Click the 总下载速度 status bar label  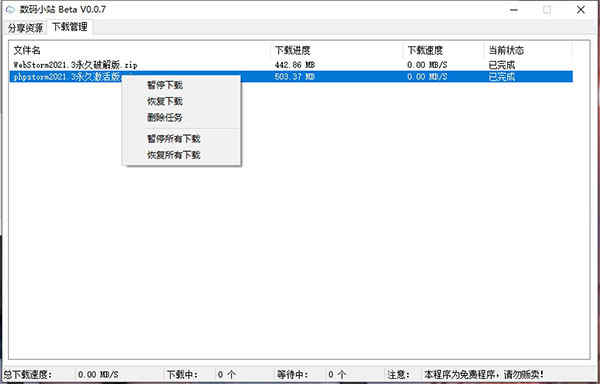(x=28, y=374)
